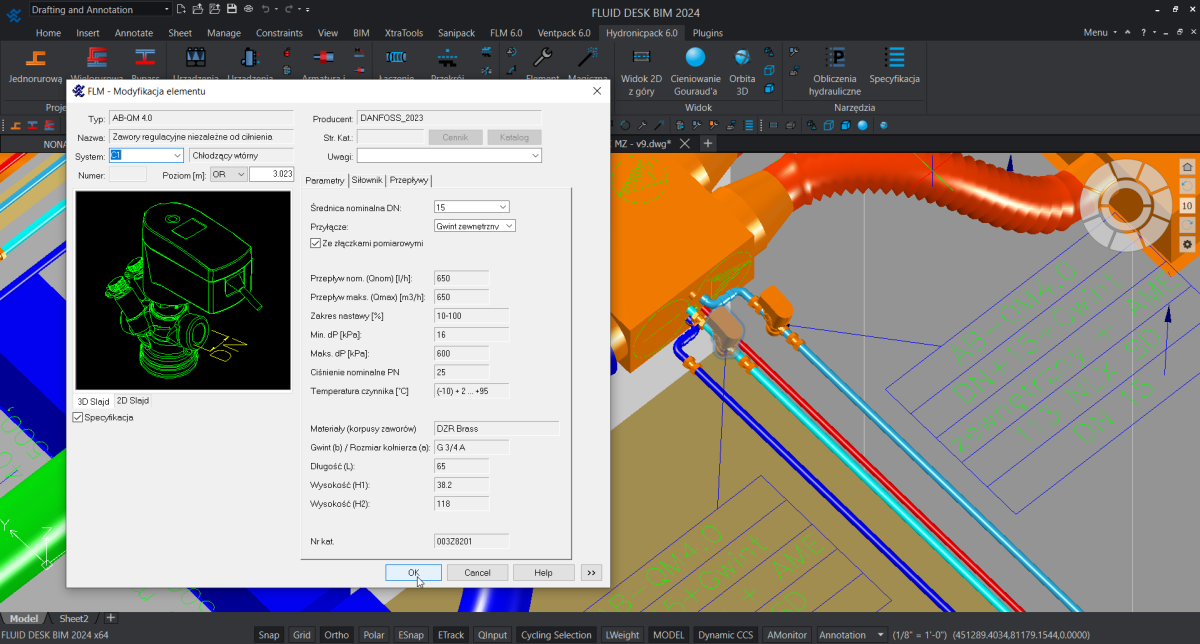Open Obliczenia hydrauliczne calculations

pos(834,66)
